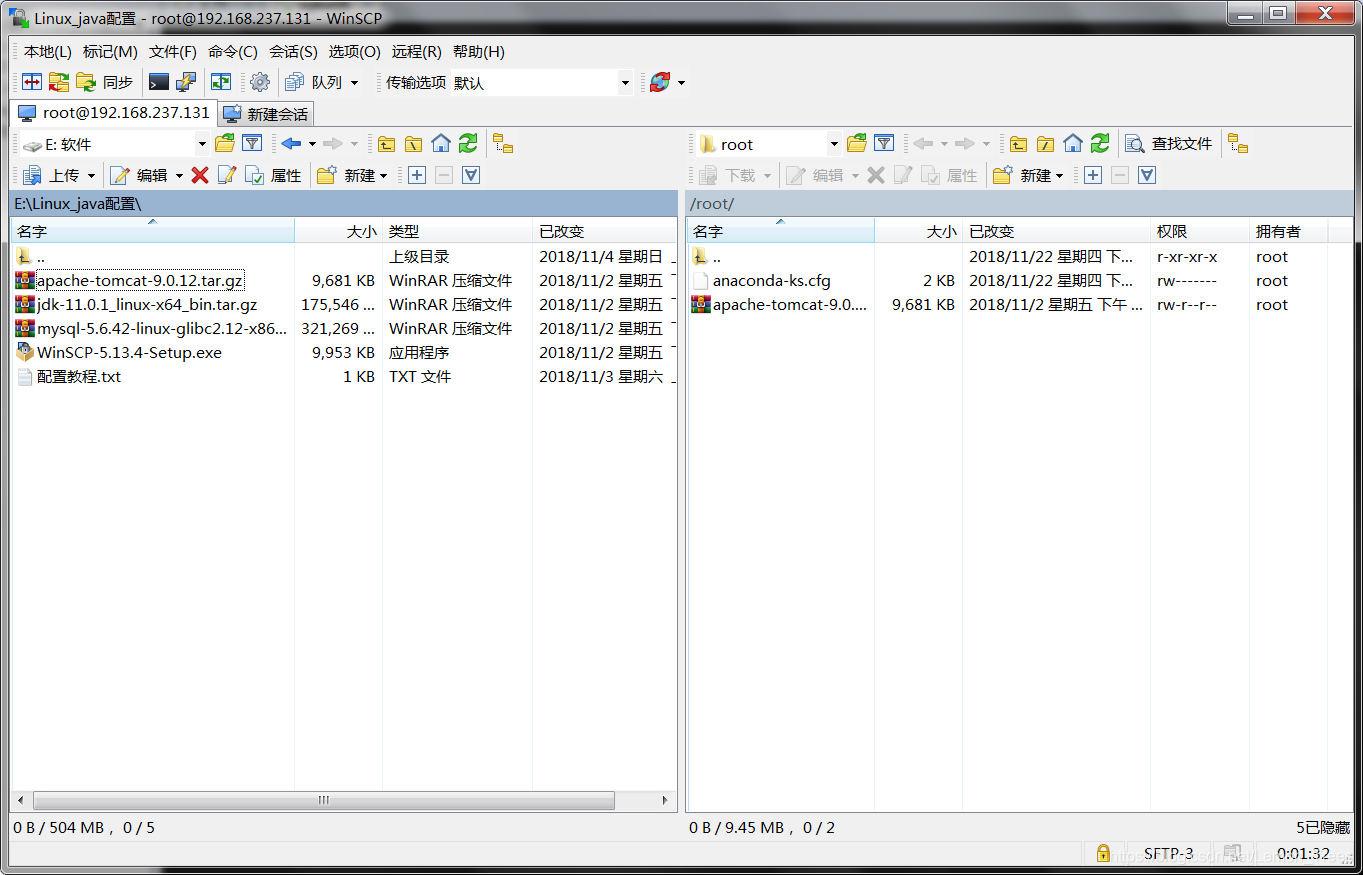The image size is (1363, 875).
Task: Click remote home directory icon
Action: (1073, 144)
